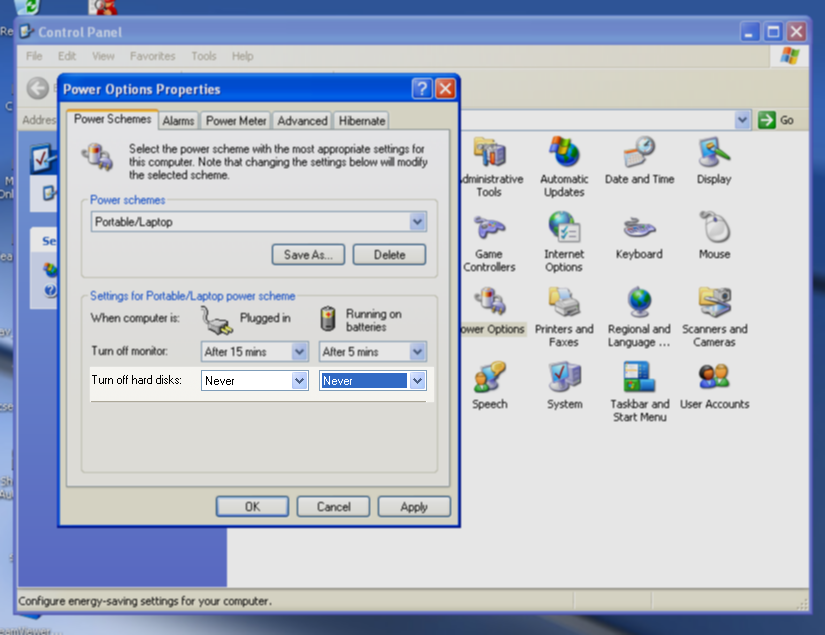This screenshot has width=825, height=635.
Task: Minimize the Control Panel window
Action: click(x=749, y=32)
